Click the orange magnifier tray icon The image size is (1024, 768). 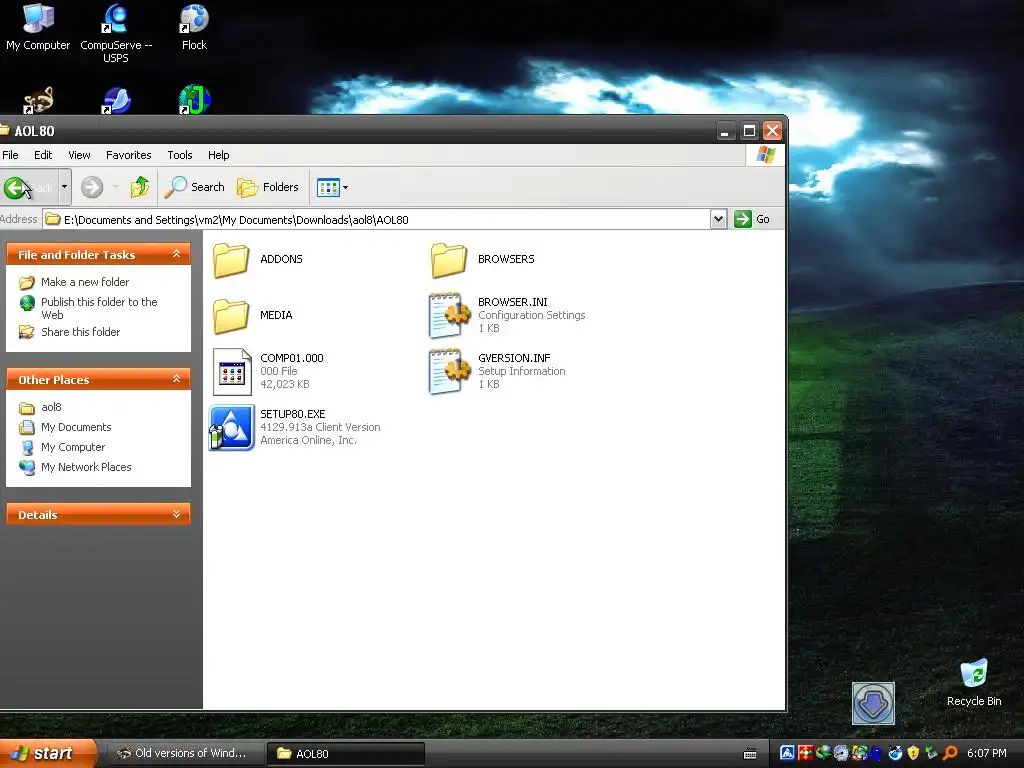coord(951,753)
